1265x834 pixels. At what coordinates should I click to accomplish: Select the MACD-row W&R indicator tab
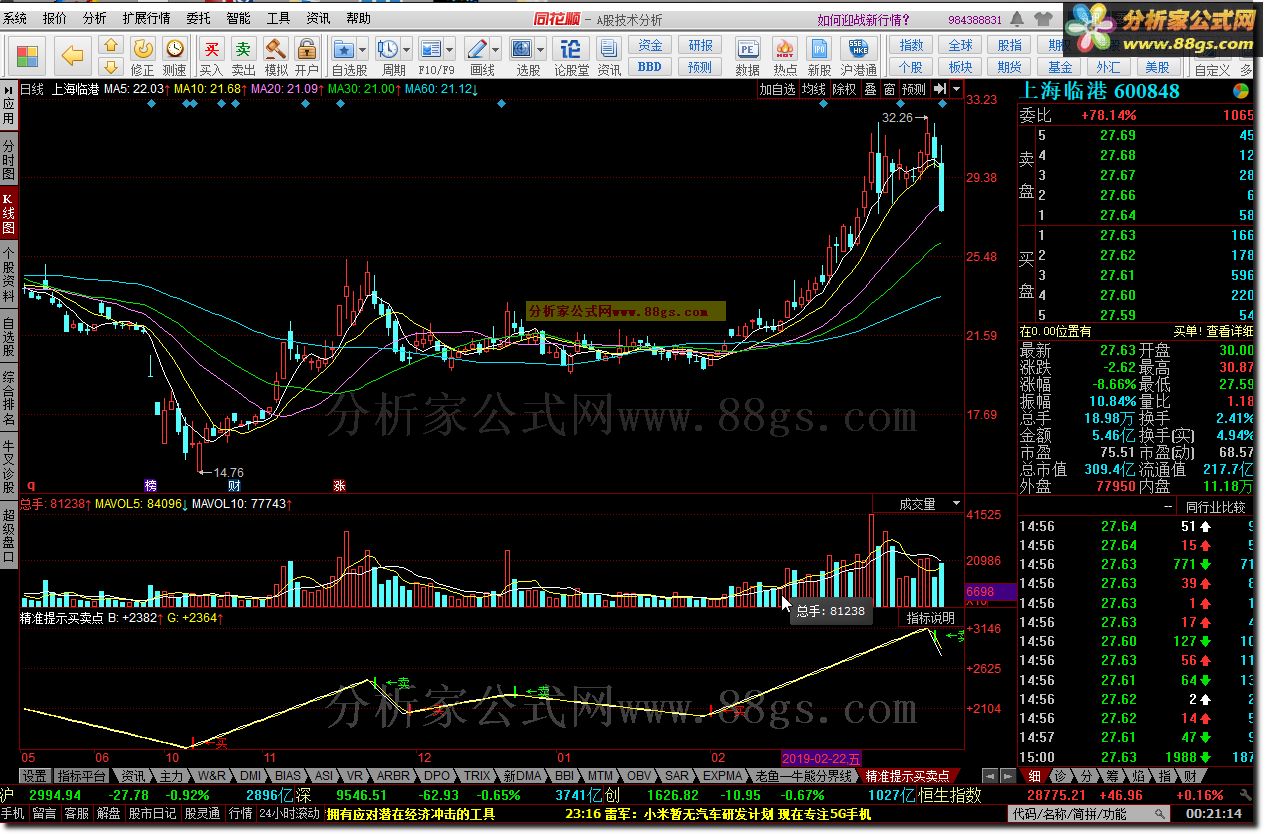coord(211,776)
